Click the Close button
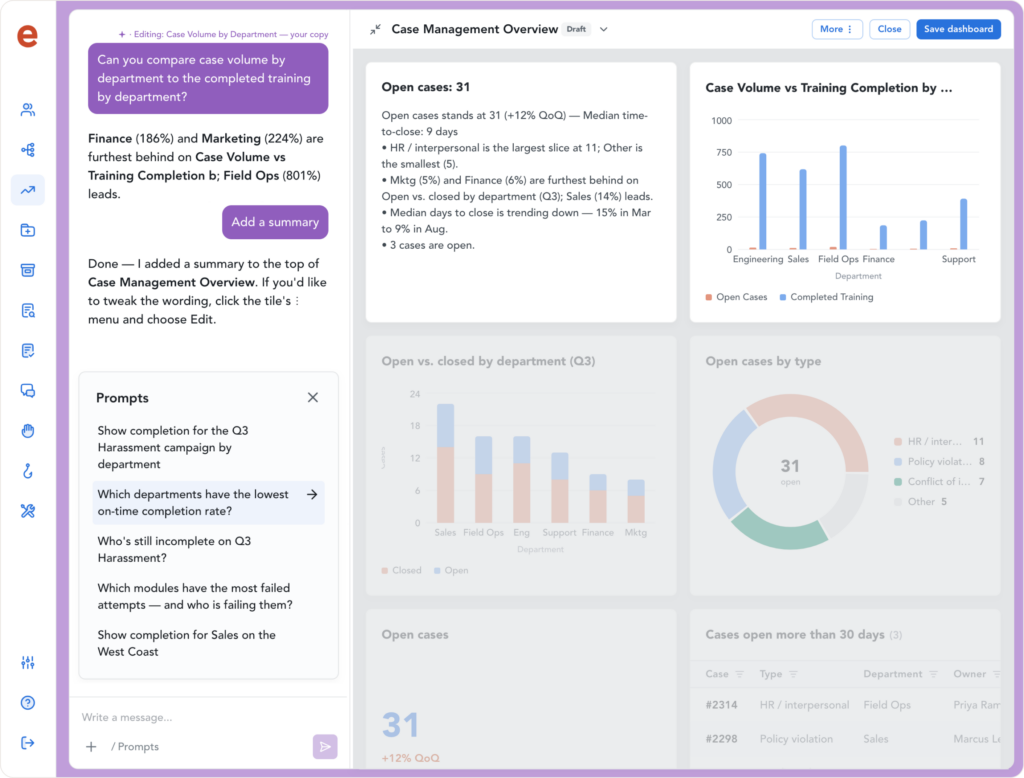Screen dimensions: 1024x778 coord(889,29)
